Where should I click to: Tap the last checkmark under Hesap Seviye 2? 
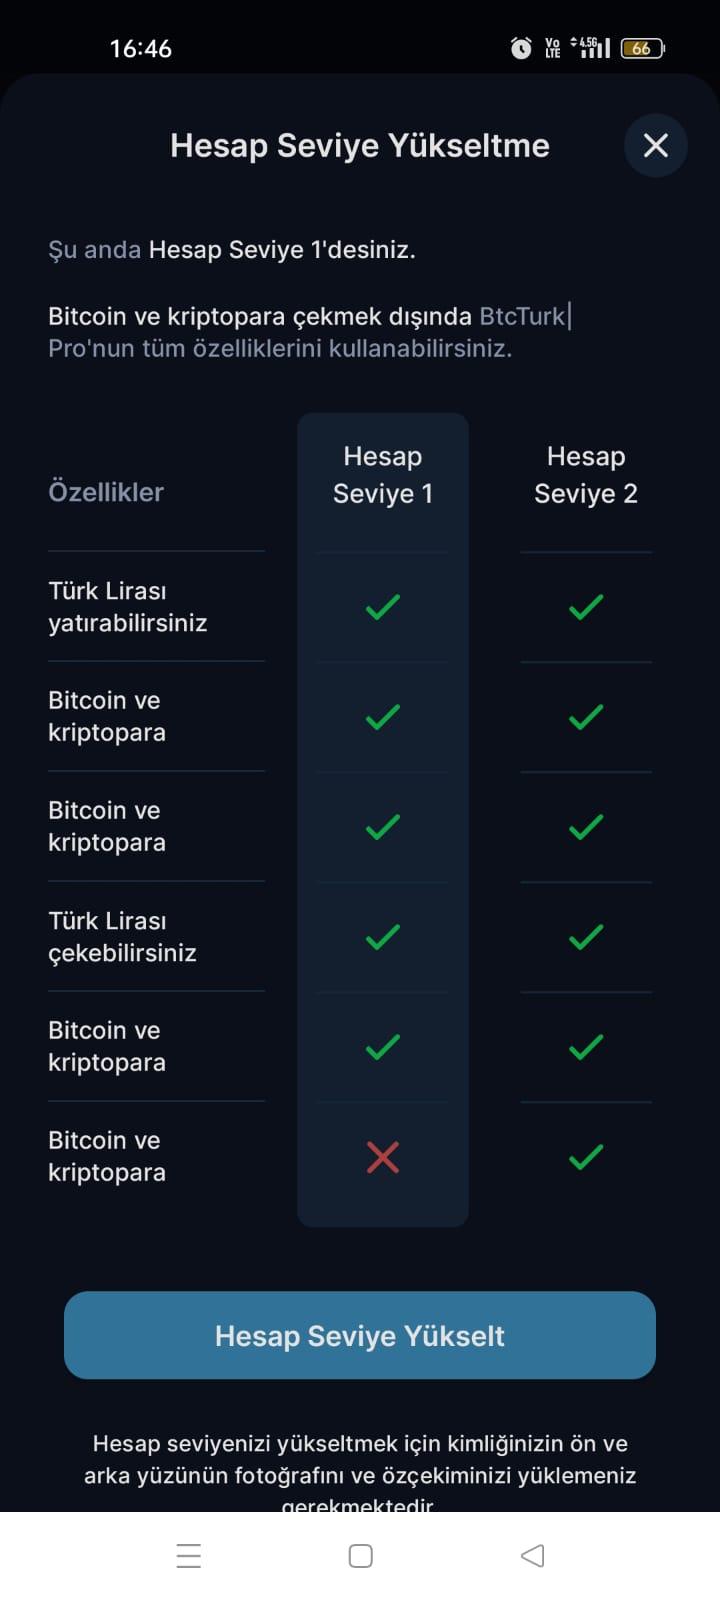(586, 1157)
